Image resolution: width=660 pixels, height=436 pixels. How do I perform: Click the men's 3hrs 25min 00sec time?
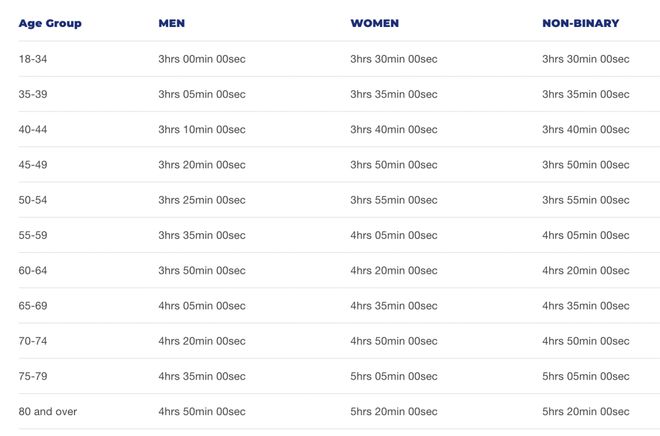(x=202, y=200)
